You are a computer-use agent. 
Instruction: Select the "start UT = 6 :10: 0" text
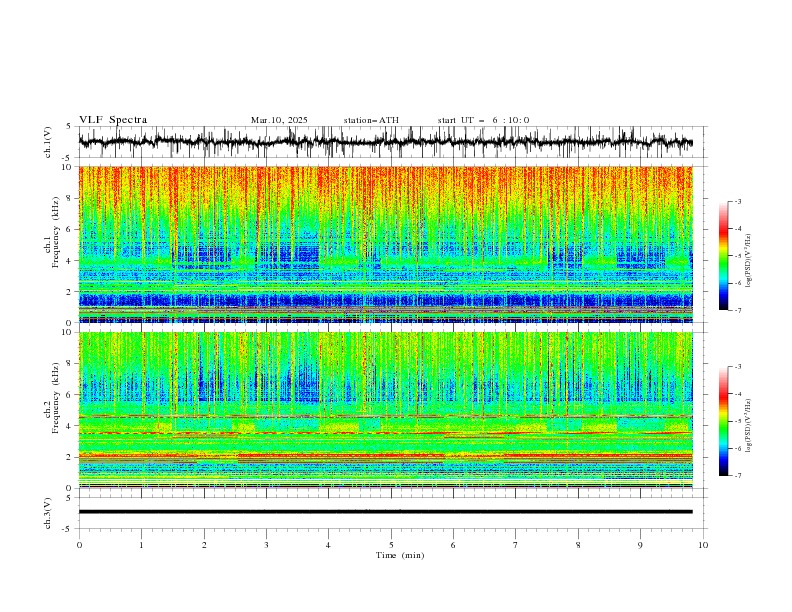[483, 120]
